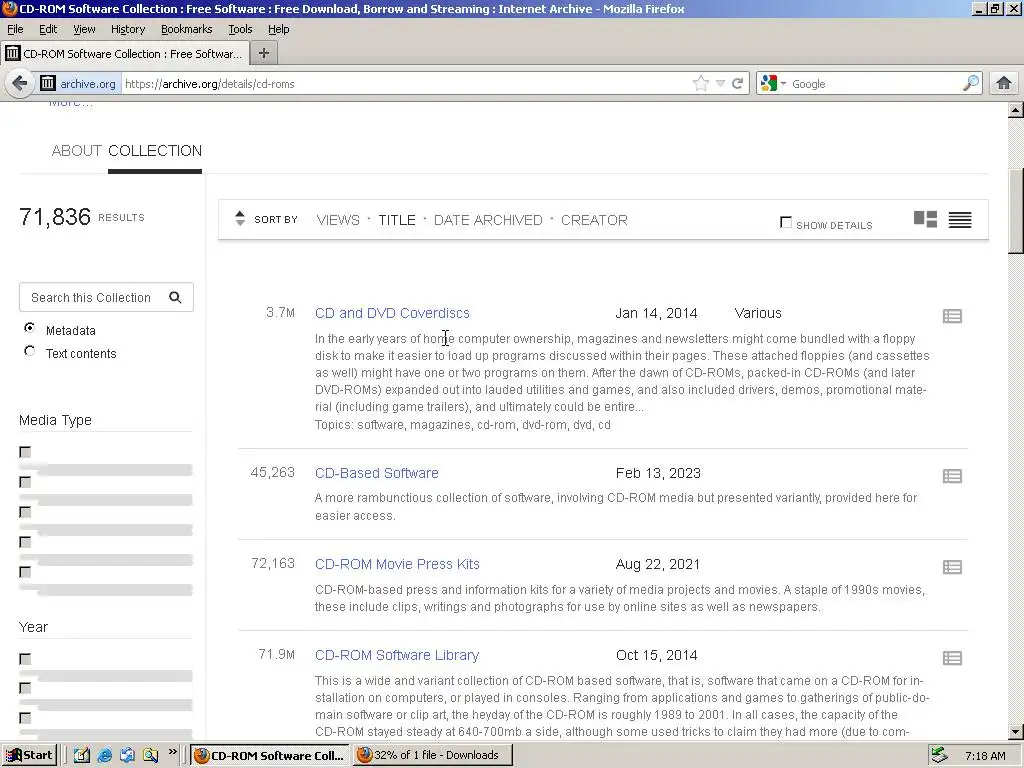Sort results by VIEWS

click(338, 220)
